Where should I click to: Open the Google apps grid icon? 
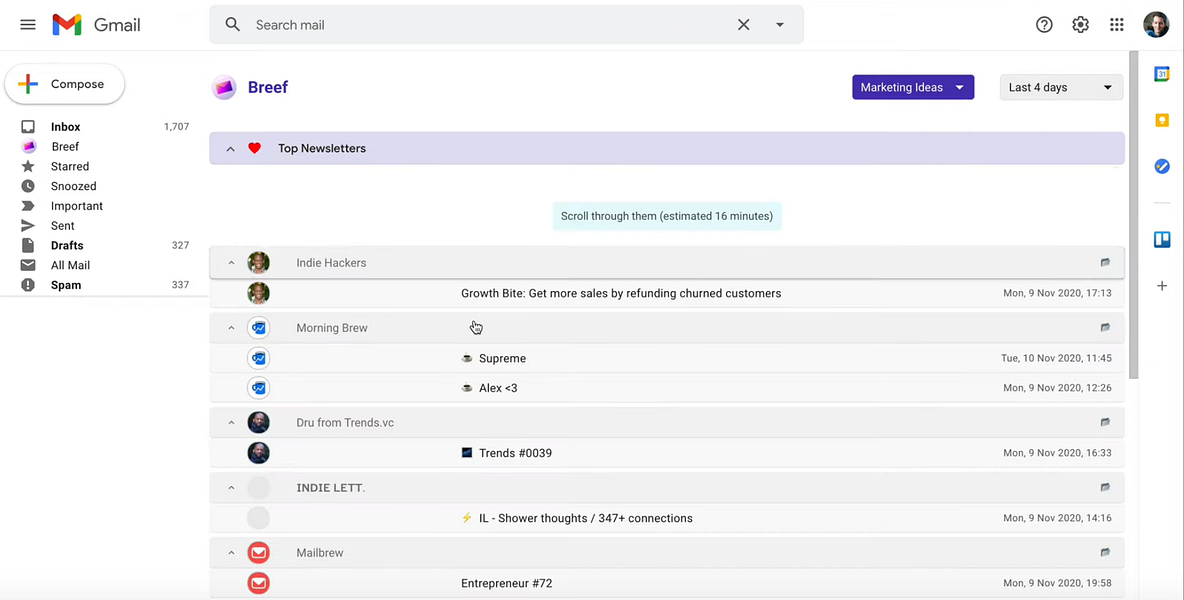1117,25
